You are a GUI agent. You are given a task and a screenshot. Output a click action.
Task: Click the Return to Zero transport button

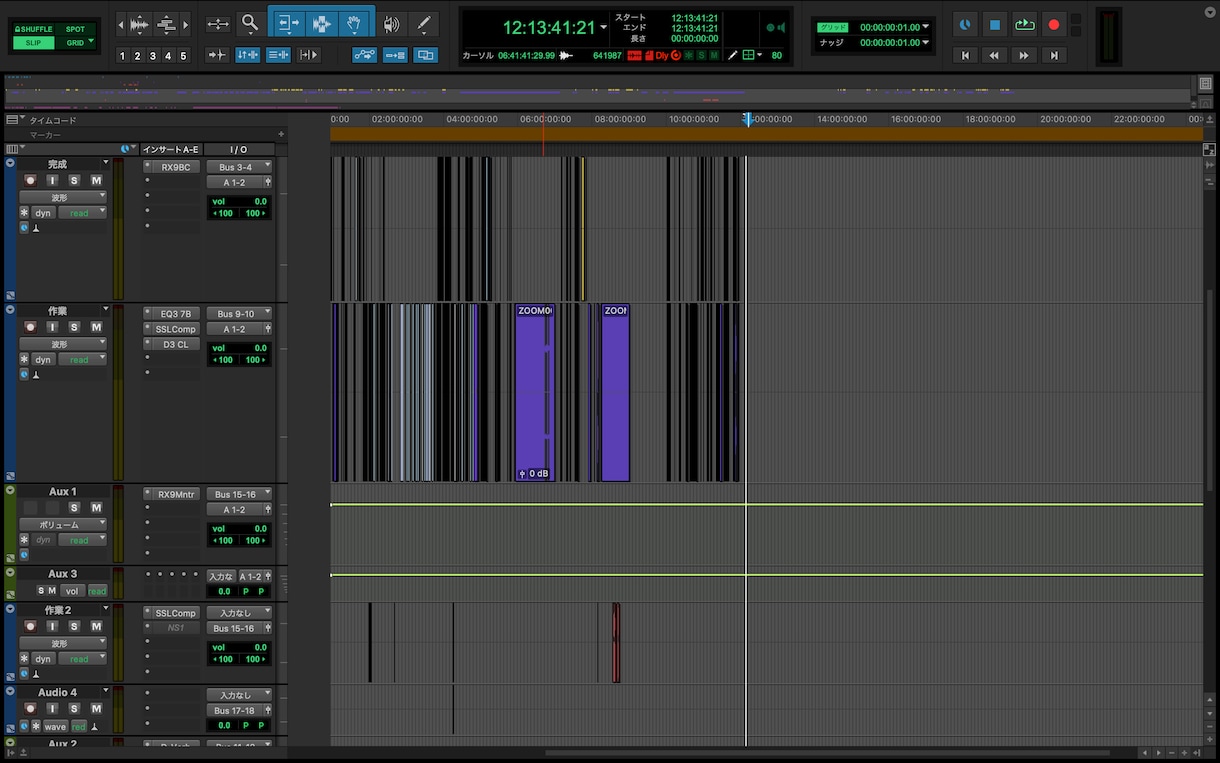click(x=965, y=56)
